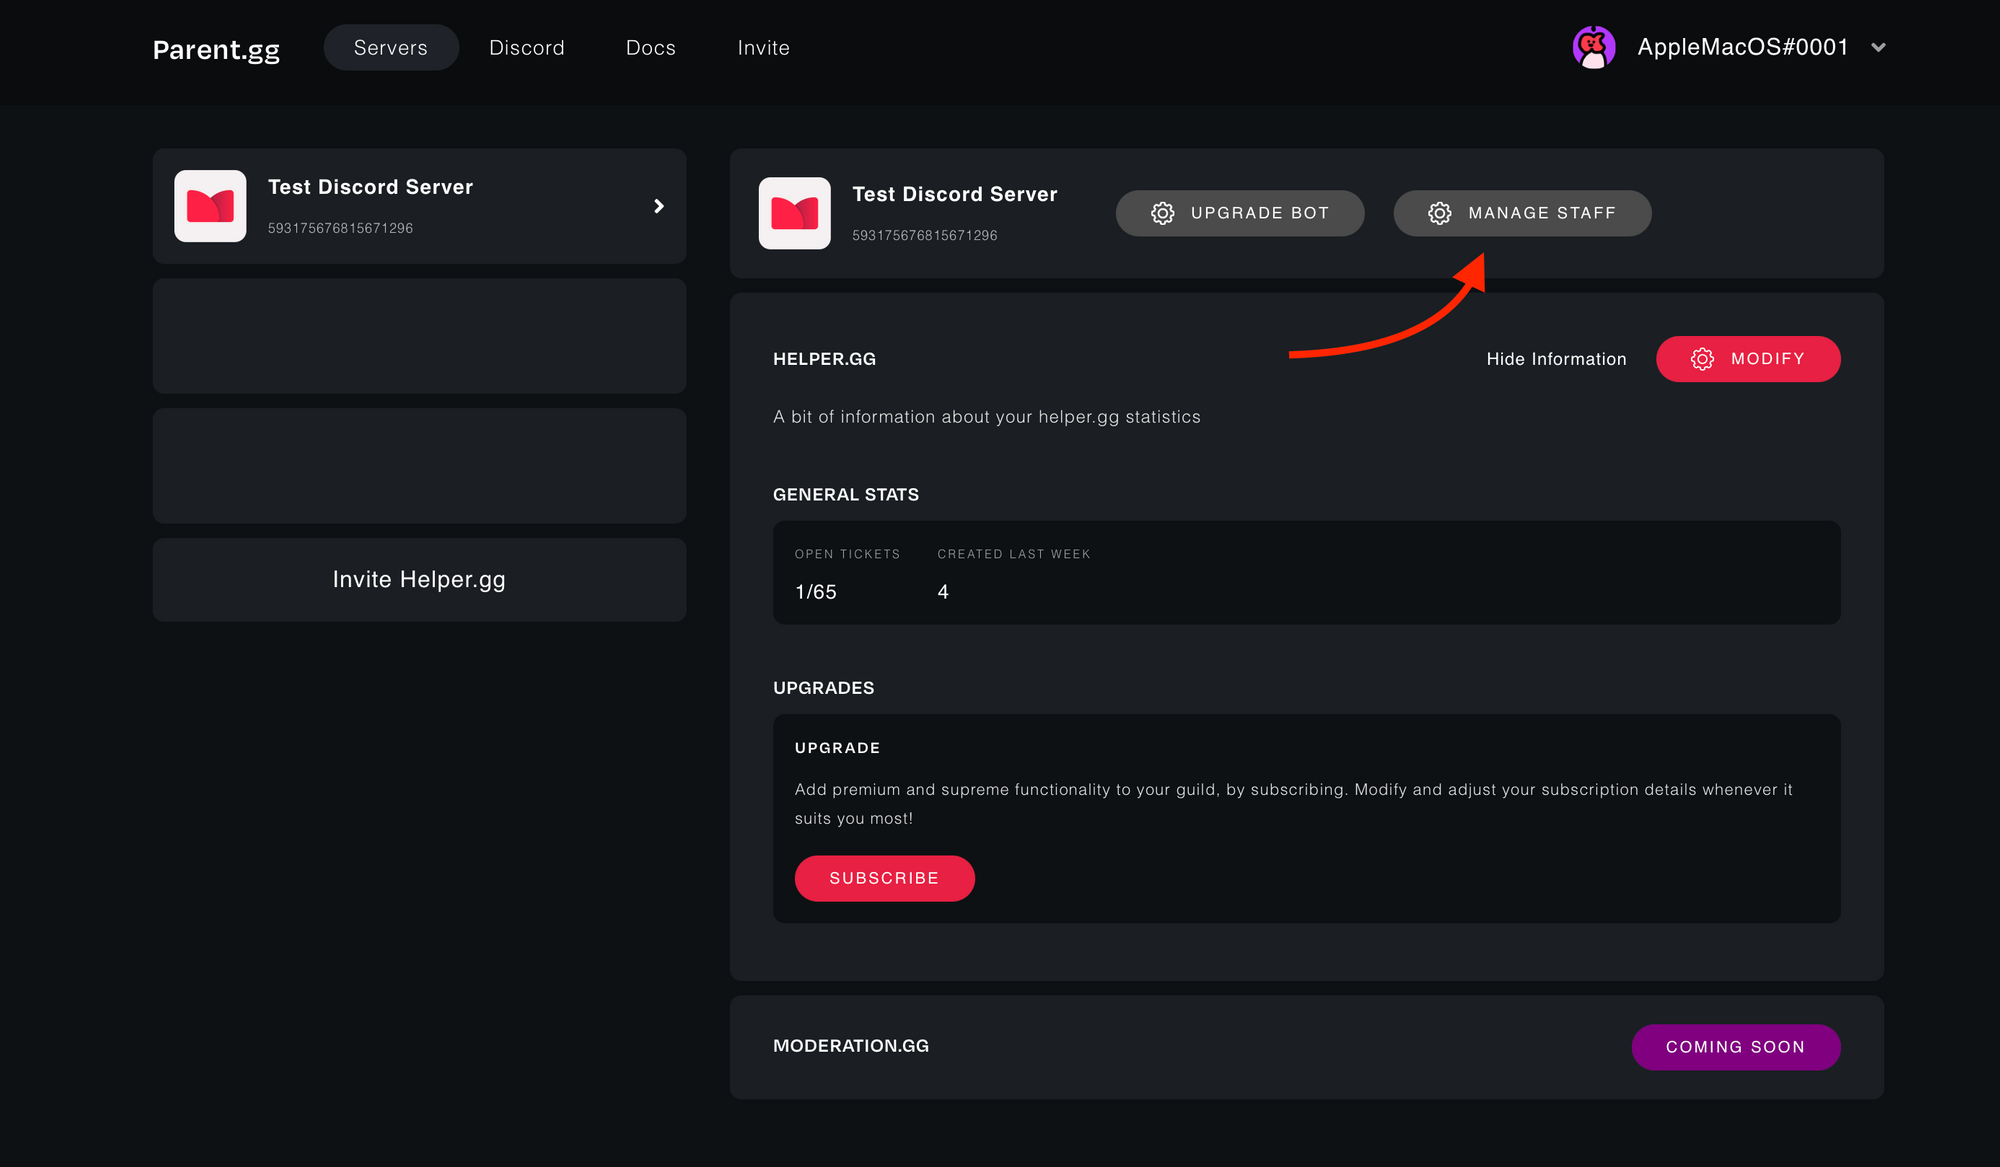This screenshot has width=2000, height=1167.
Task: Click the SUBSCRIBE button
Action: [884, 878]
